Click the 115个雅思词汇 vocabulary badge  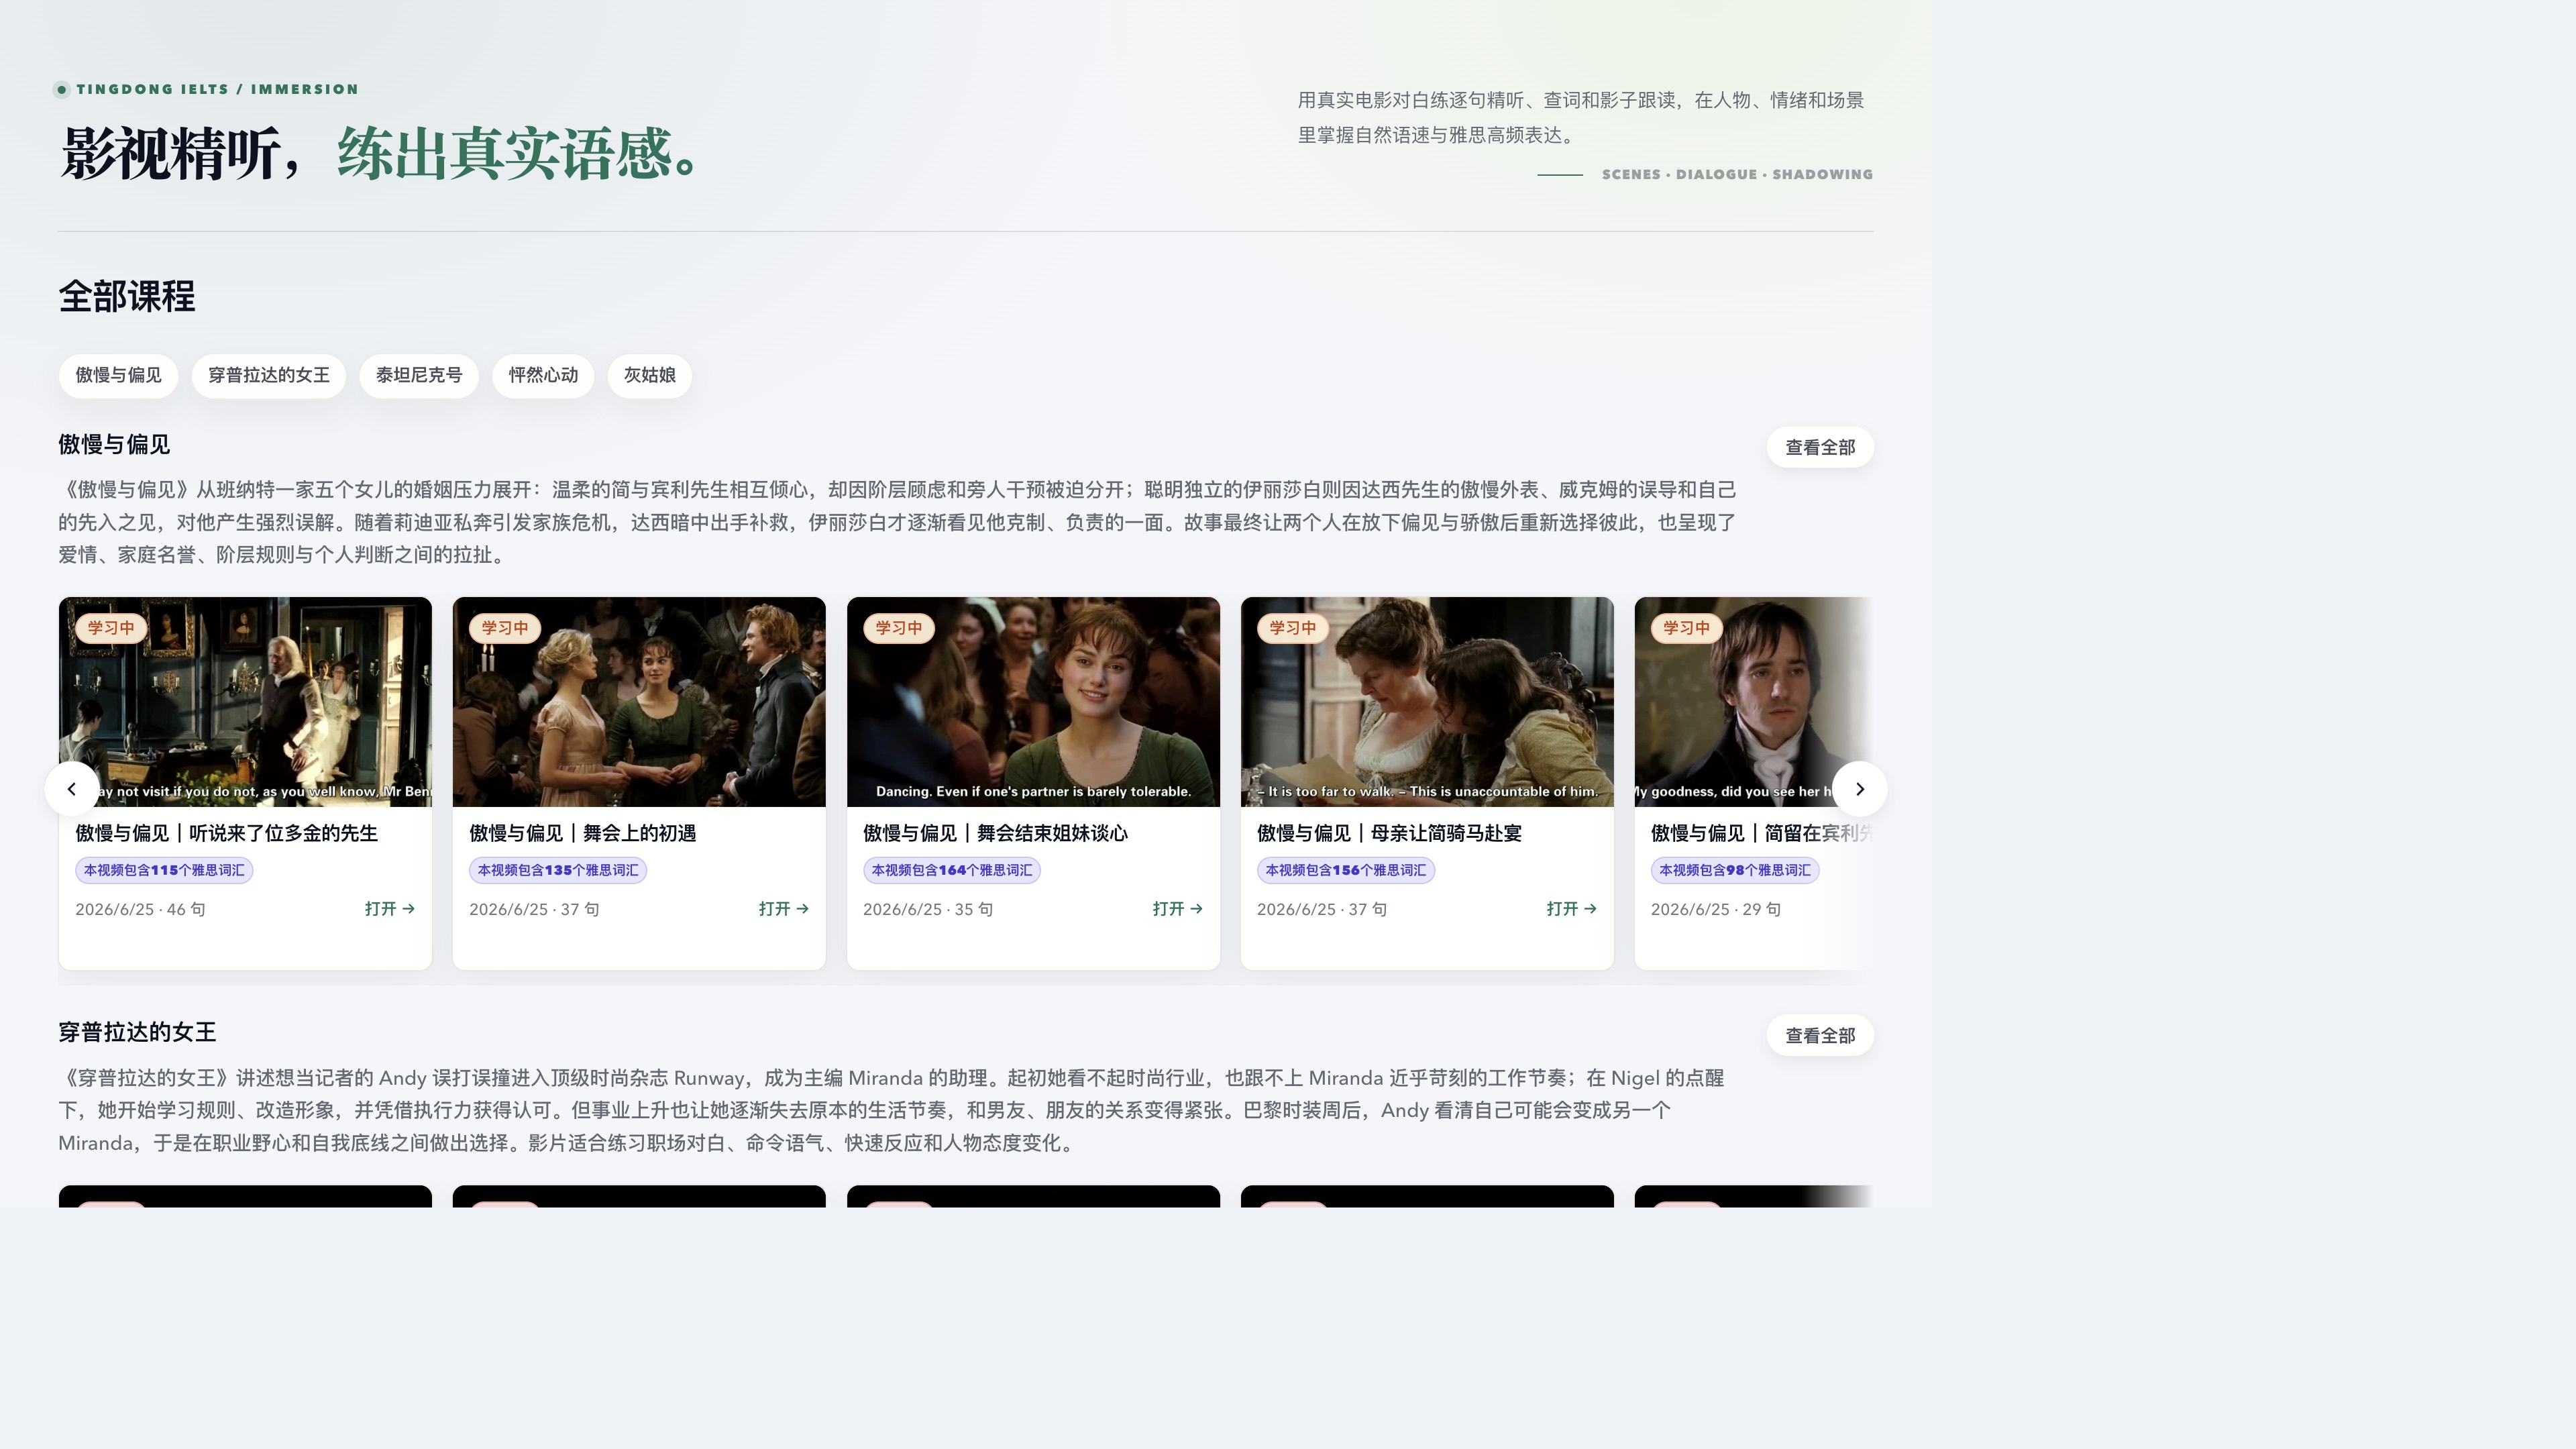(164, 870)
